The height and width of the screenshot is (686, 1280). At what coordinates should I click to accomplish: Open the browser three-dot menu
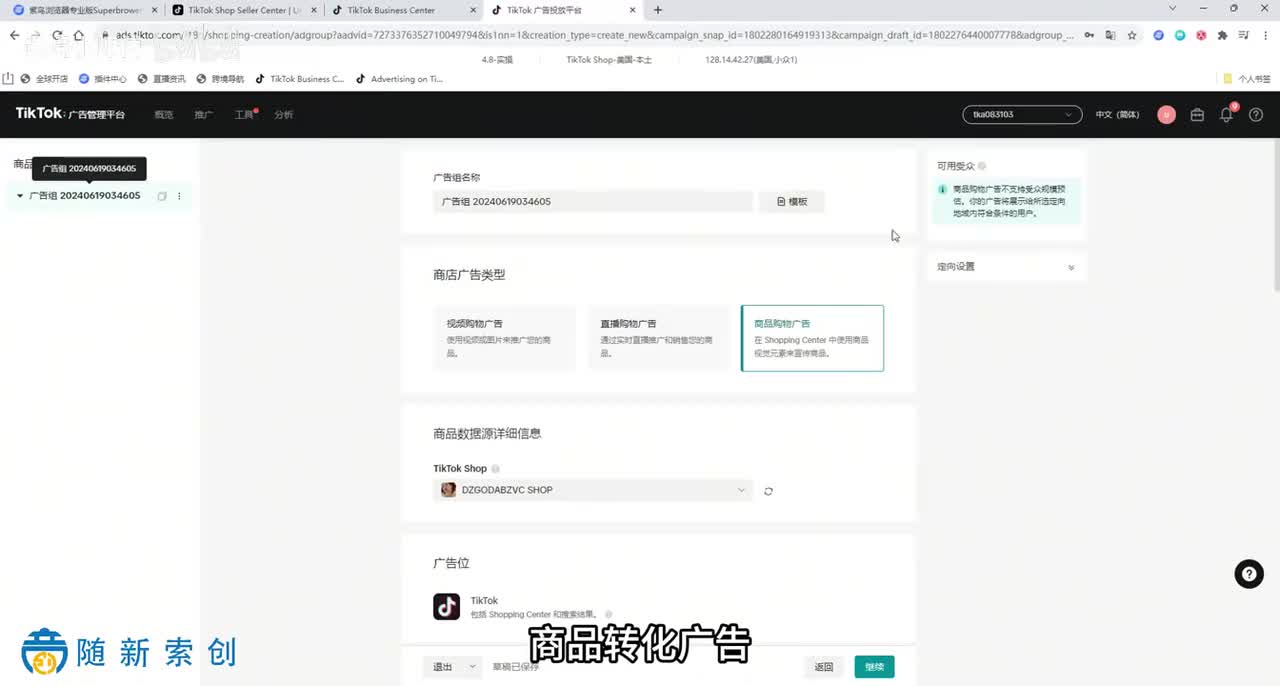coord(1265,35)
